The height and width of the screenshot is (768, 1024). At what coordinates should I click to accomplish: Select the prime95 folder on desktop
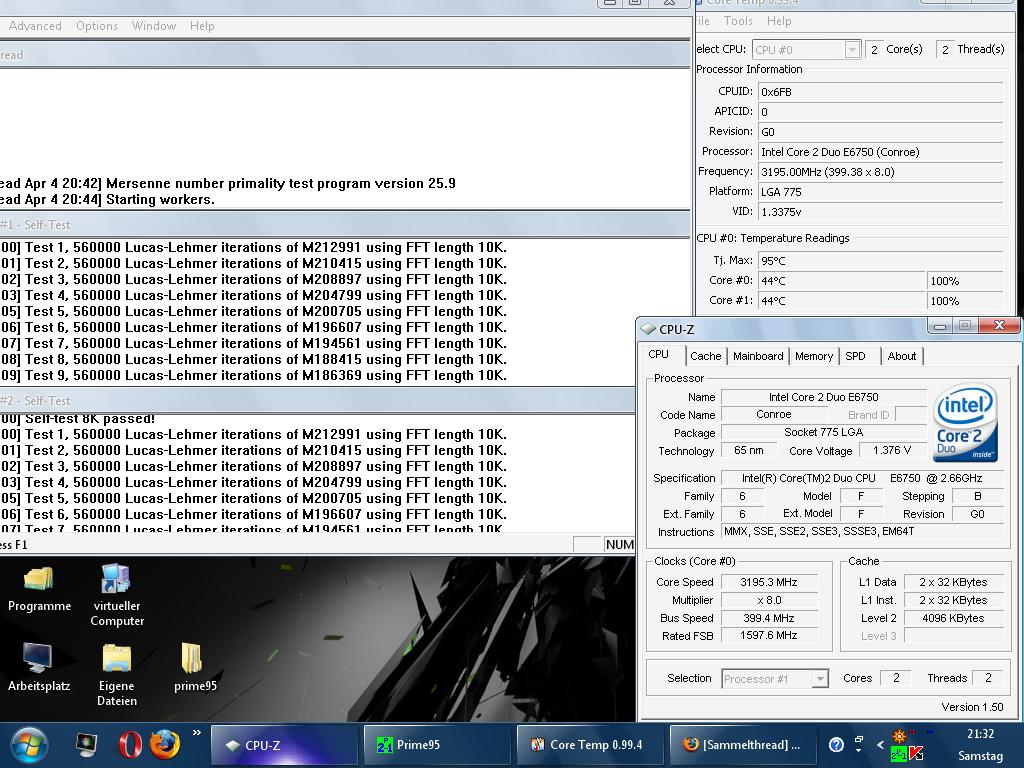click(x=195, y=667)
